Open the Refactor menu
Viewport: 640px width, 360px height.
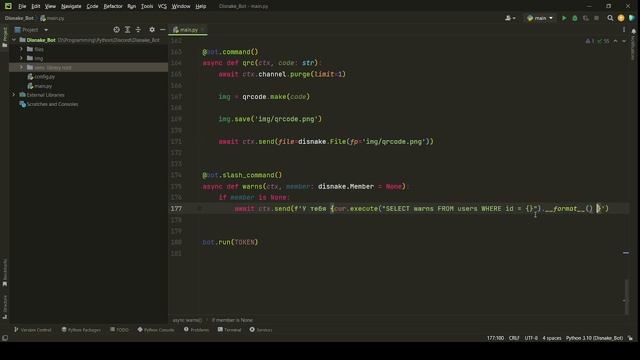tap(113, 6)
